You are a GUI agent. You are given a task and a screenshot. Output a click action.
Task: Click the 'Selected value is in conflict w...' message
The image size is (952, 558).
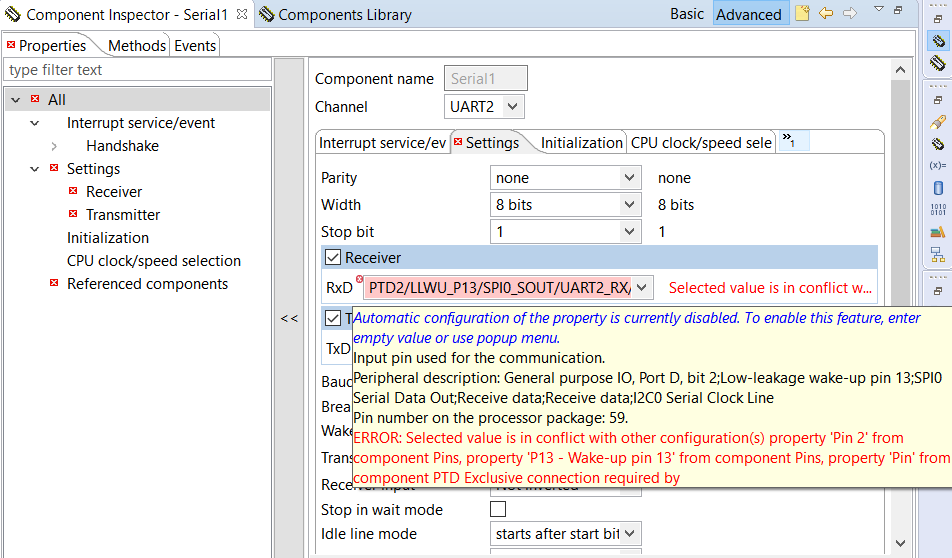(x=770, y=288)
